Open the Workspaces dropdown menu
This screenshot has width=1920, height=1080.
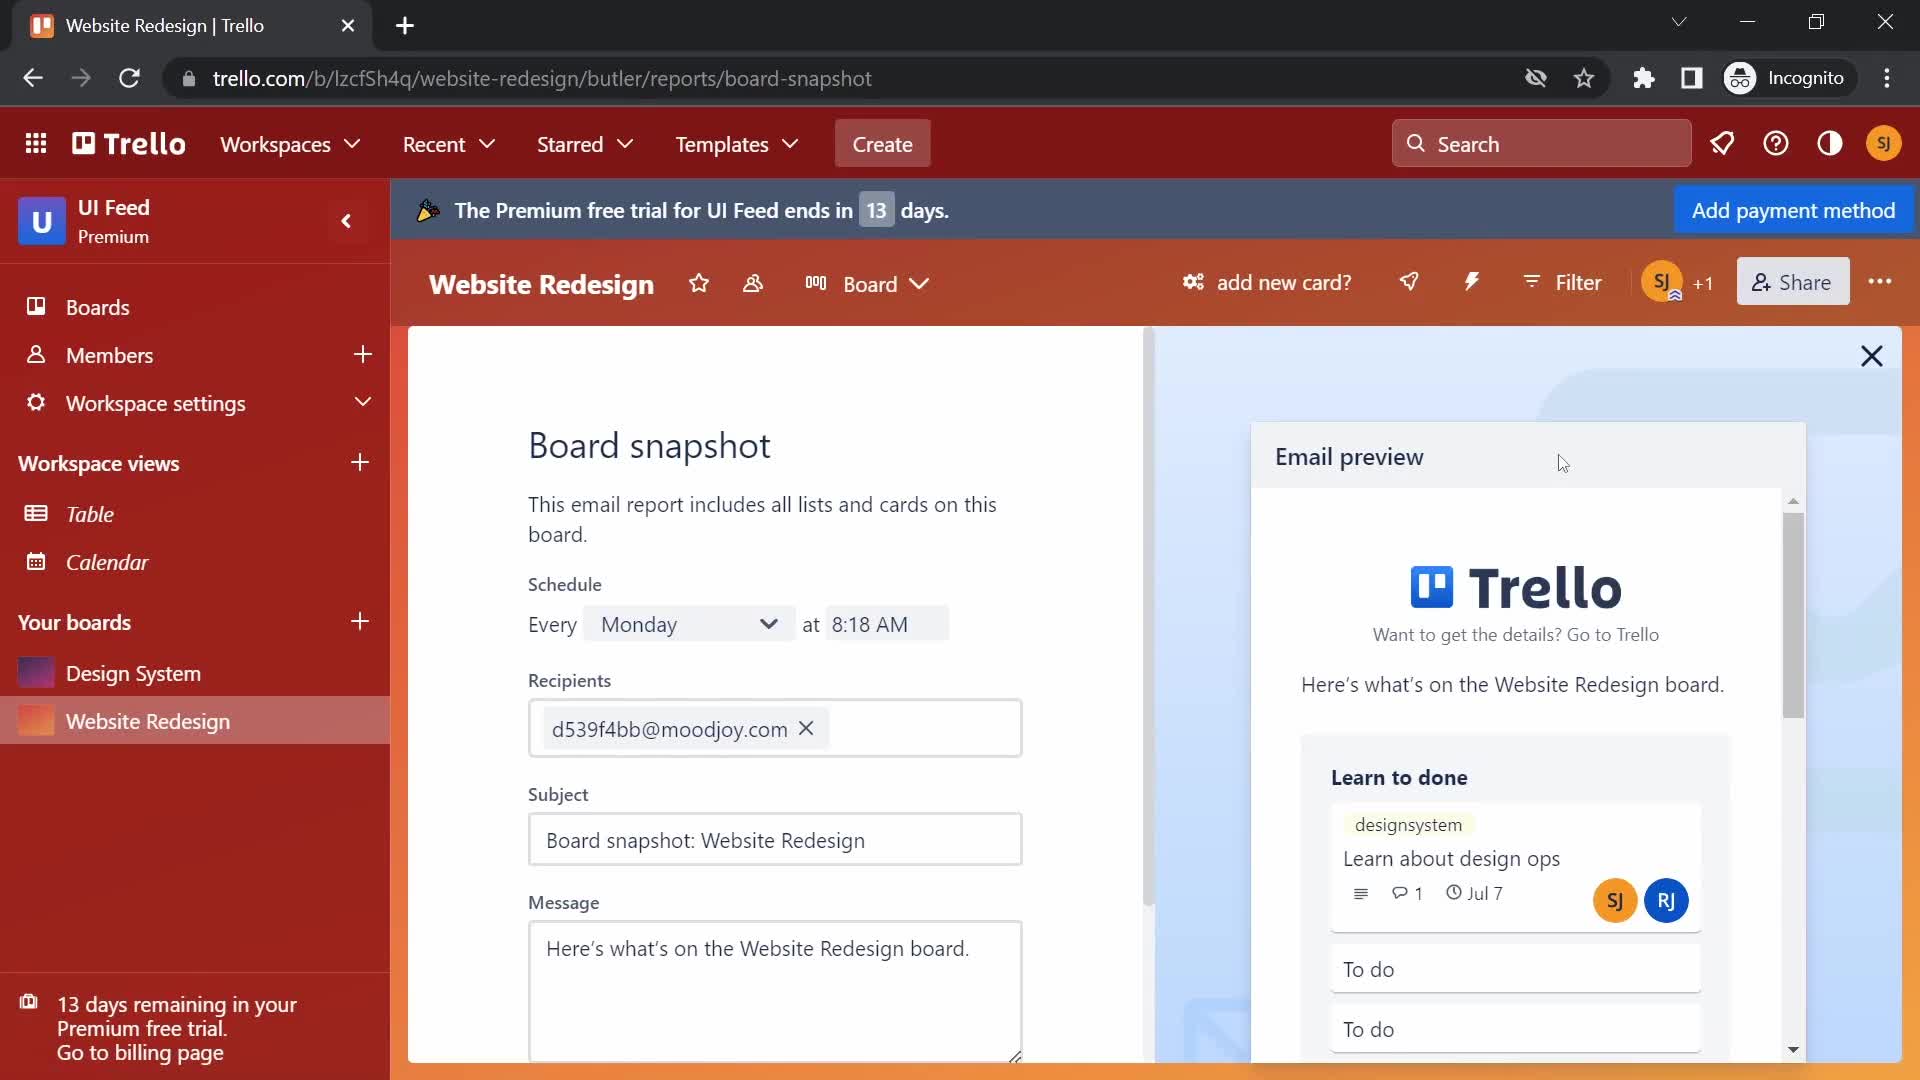coord(290,144)
